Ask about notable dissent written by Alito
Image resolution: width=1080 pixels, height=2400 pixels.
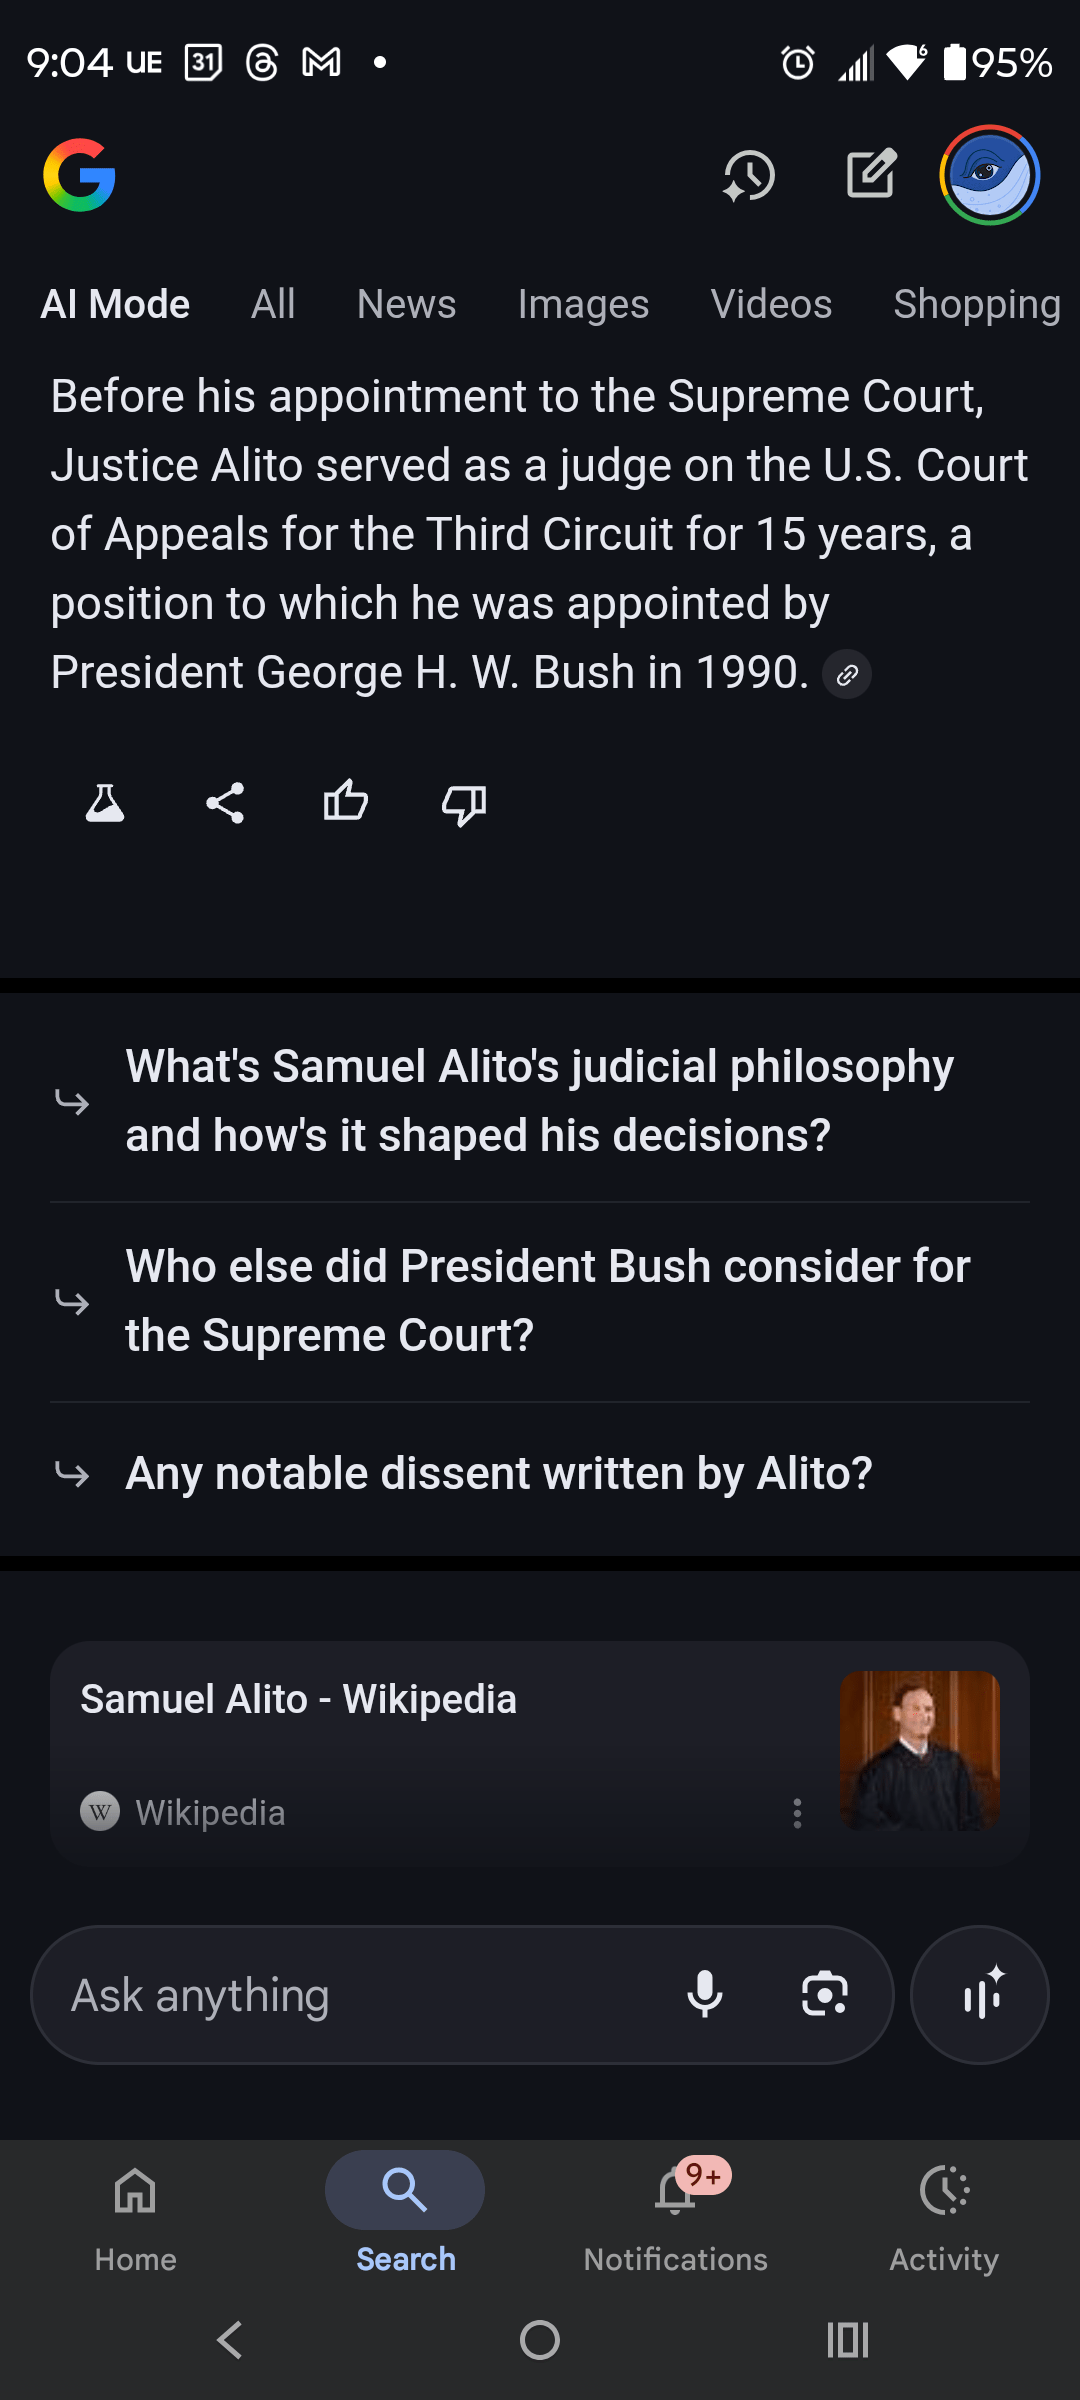point(499,1474)
